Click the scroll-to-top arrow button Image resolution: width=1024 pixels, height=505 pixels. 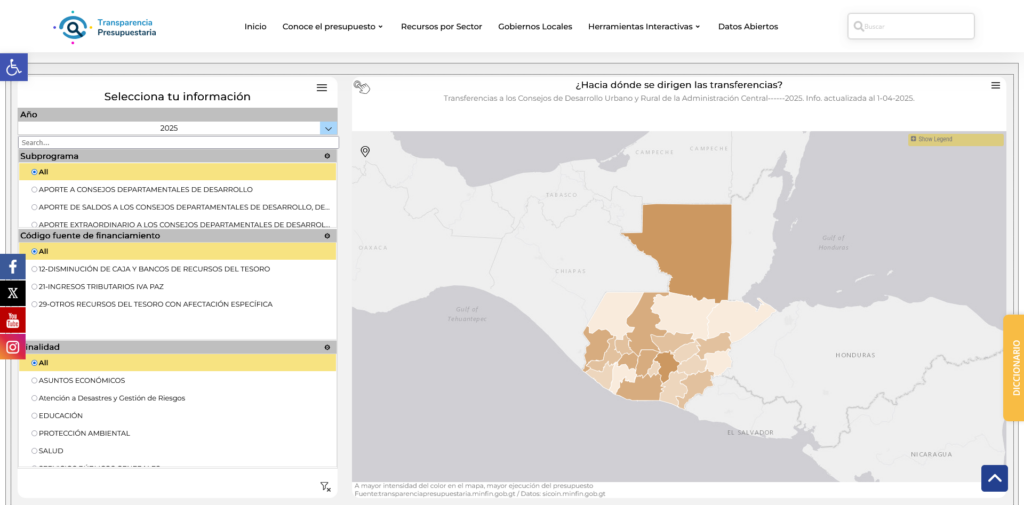click(994, 478)
